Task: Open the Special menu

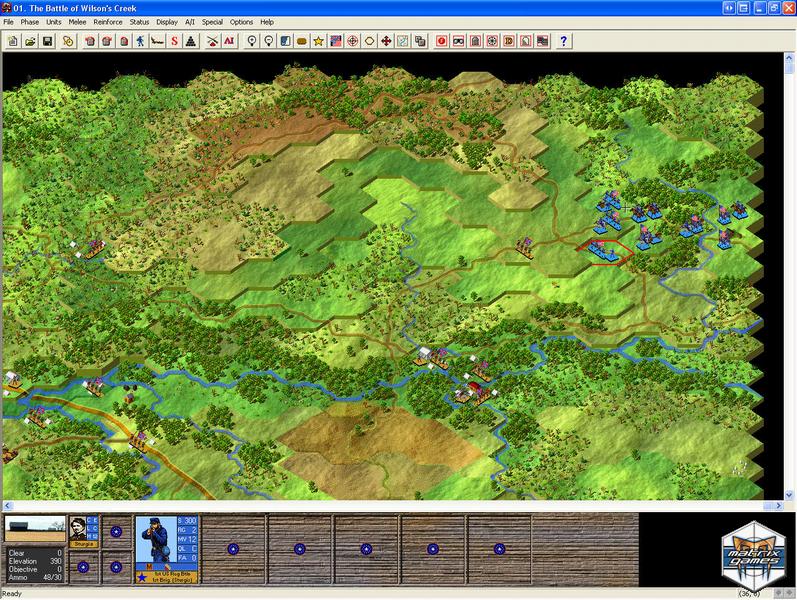Action: click(x=212, y=21)
